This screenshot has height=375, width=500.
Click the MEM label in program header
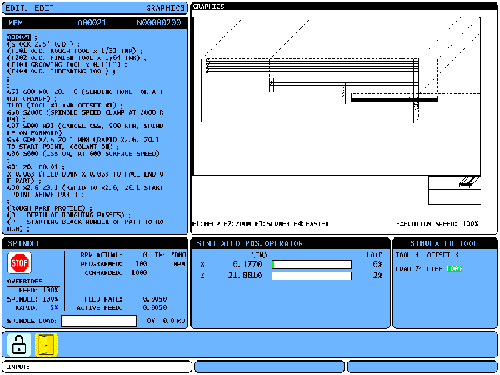tap(15, 22)
